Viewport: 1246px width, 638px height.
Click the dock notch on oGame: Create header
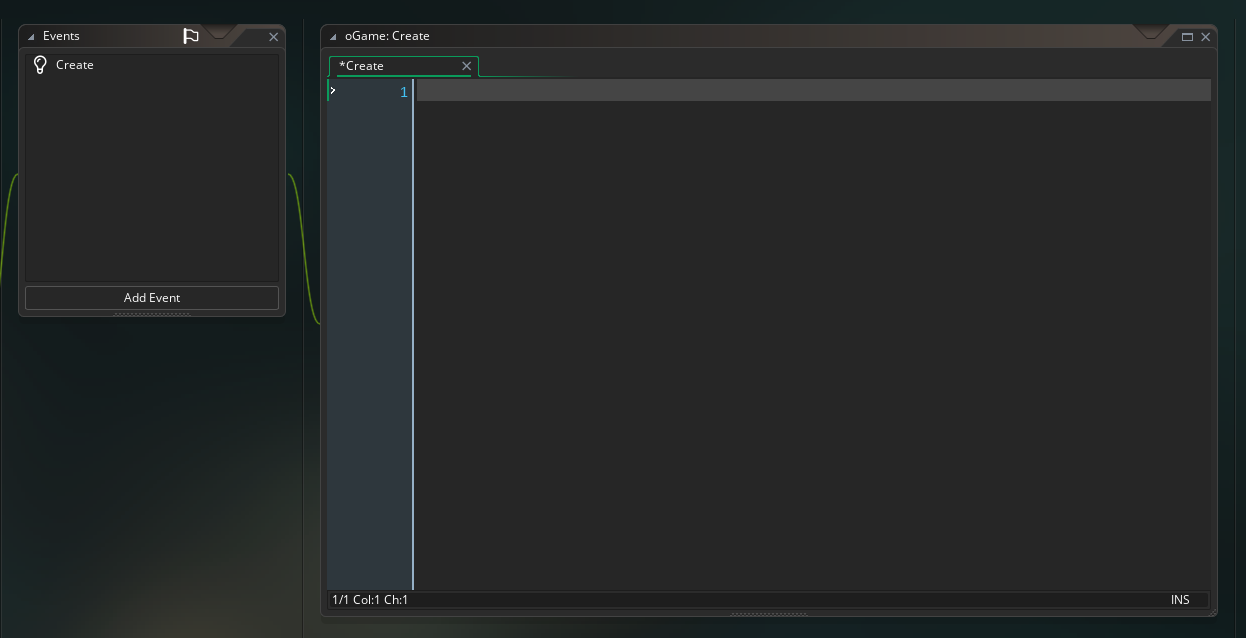tap(1151, 33)
